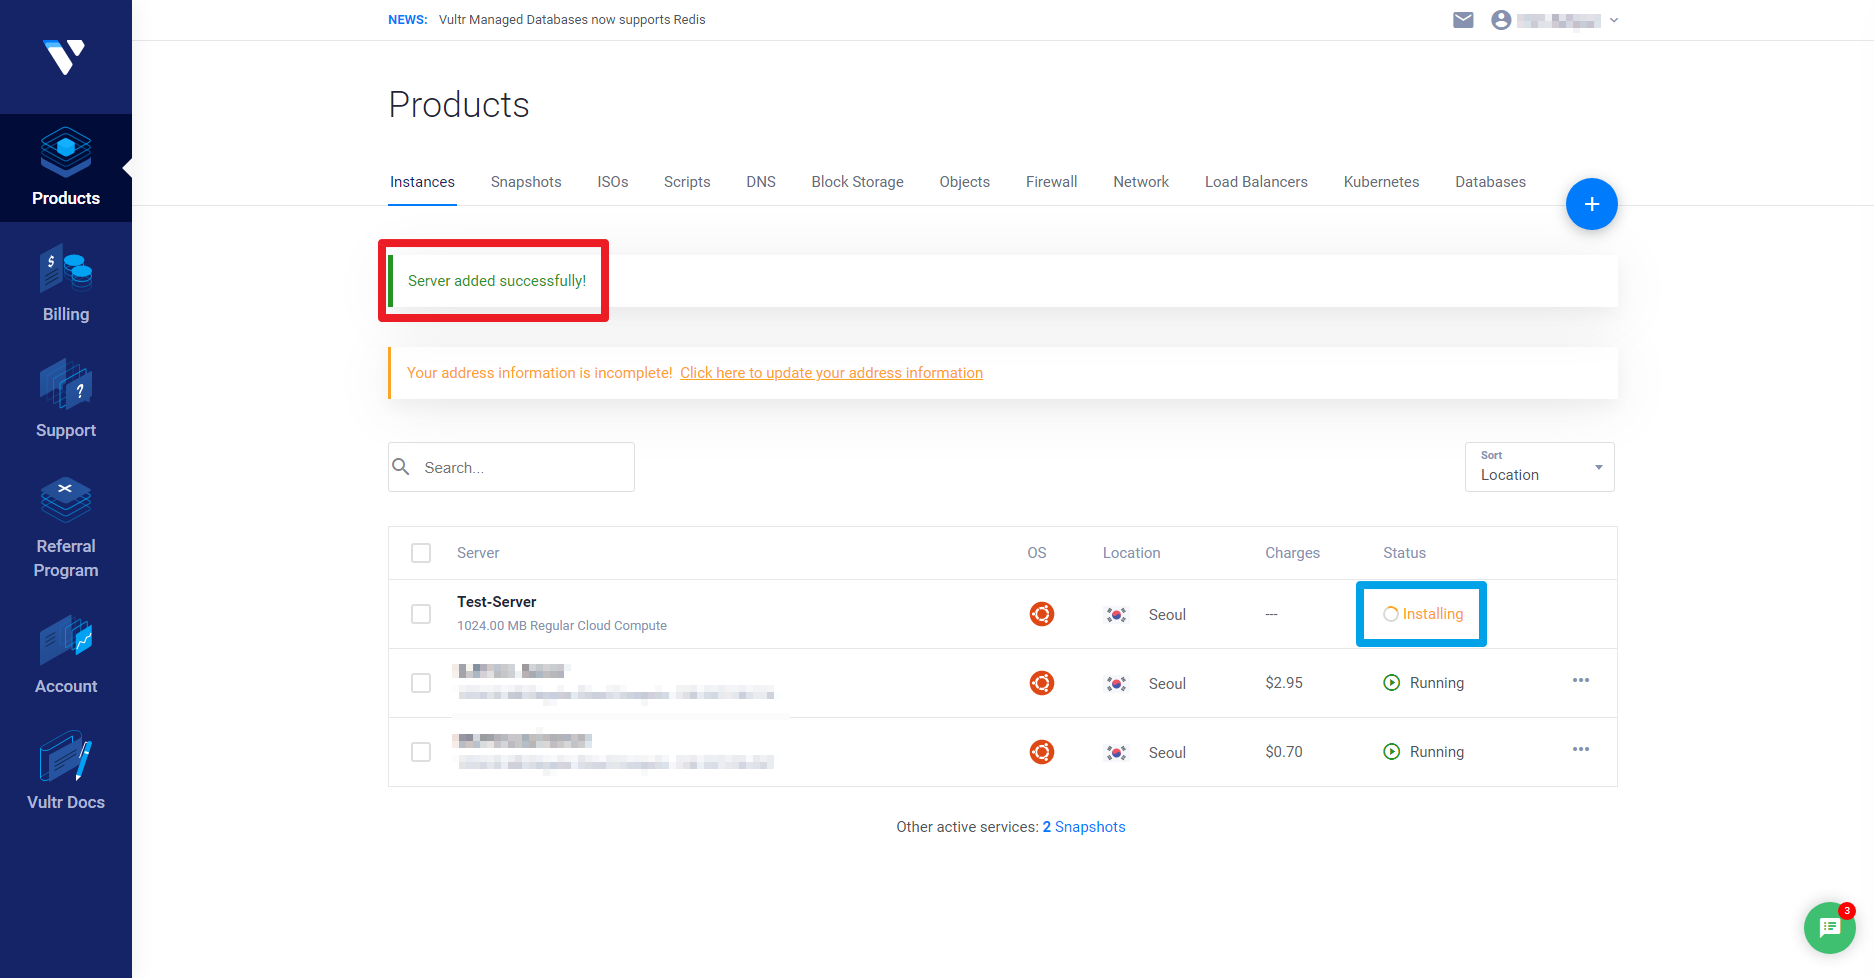Image resolution: width=1874 pixels, height=978 pixels.
Task: Switch to the Snapshots tab
Action: (x=526, y=182)
